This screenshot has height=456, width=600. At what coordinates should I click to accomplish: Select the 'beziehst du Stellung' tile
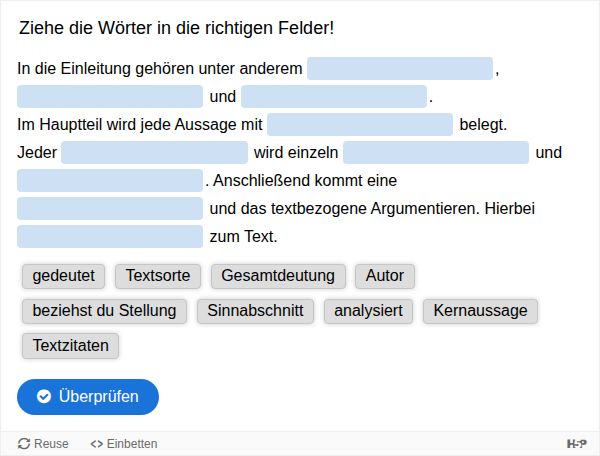(104, 310)
